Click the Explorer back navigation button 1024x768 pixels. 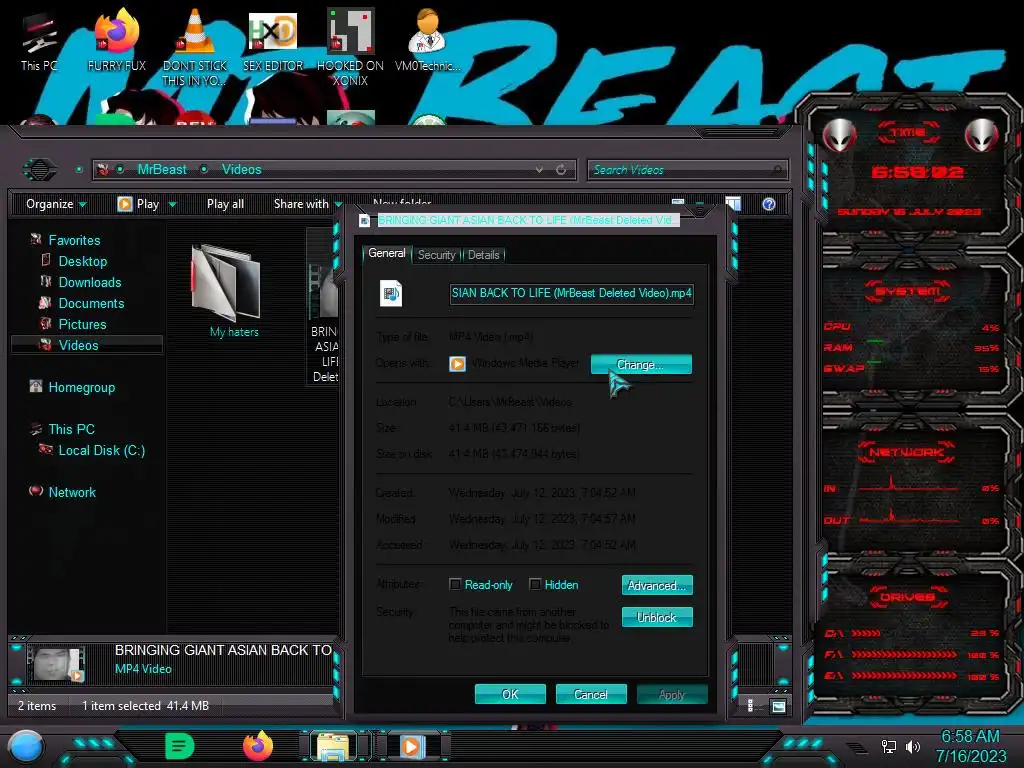tap(40, 170)
